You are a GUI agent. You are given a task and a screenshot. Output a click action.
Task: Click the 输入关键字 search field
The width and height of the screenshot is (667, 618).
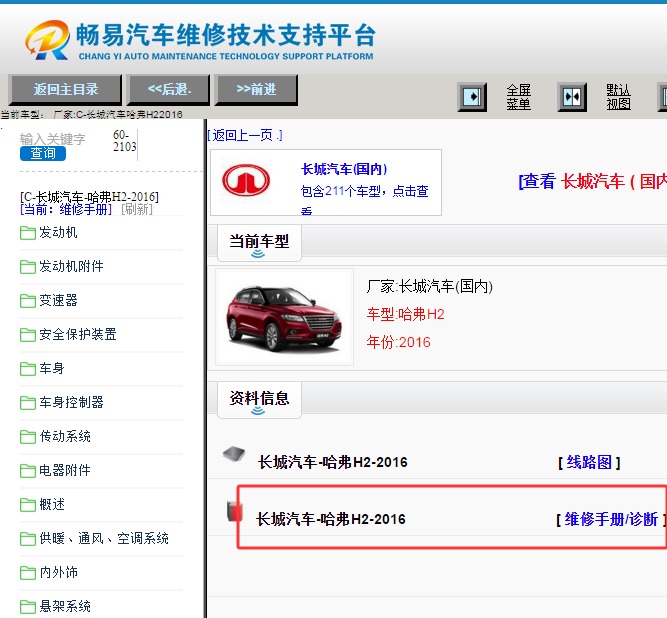click(53, 139)
